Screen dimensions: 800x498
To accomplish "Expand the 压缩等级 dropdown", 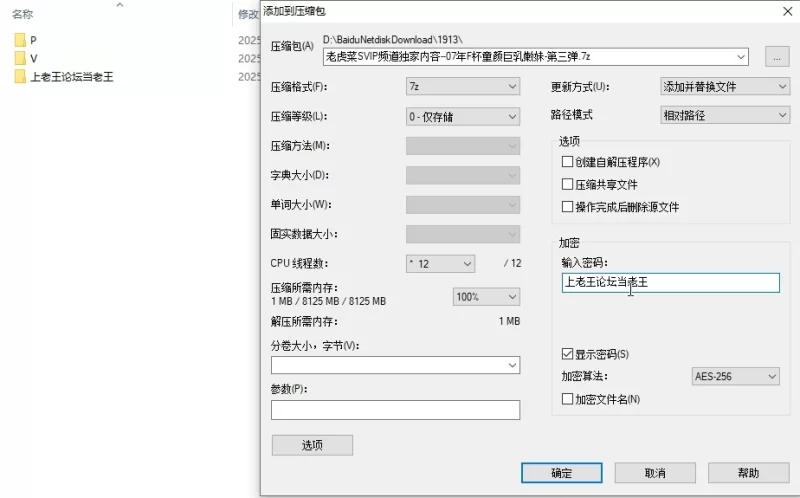I will [462, 116].
